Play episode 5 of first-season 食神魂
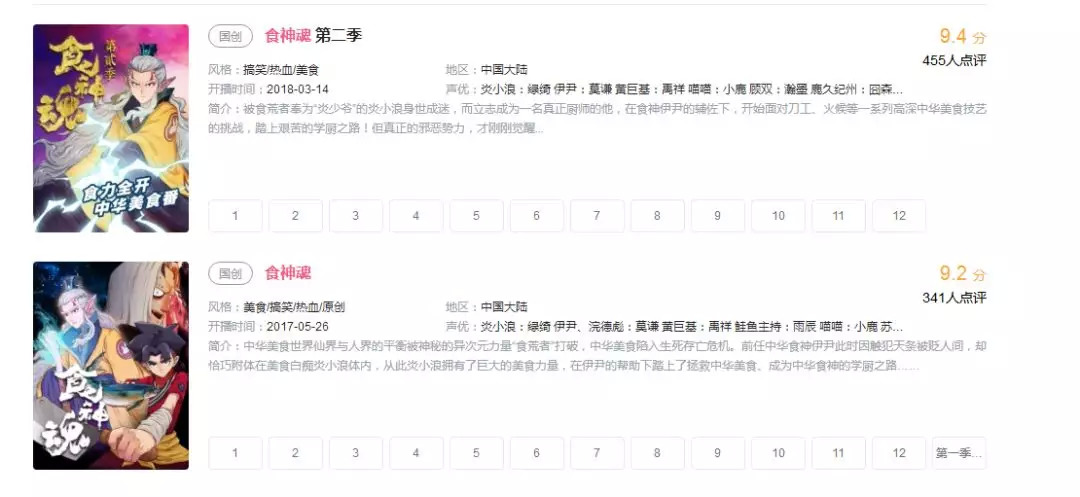Viewport: 1080px width, 497px height. point(477,453)
